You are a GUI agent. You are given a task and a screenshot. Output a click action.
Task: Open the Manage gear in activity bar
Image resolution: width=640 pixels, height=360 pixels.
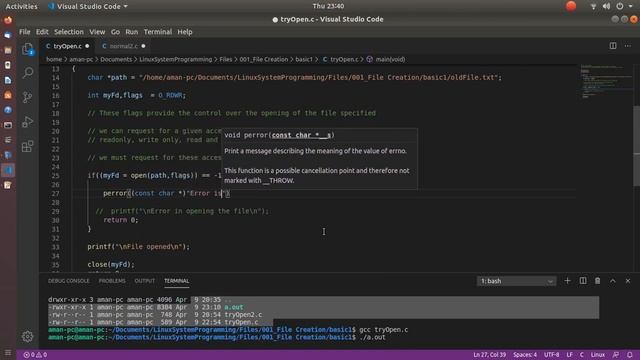[x=27, y=337]
